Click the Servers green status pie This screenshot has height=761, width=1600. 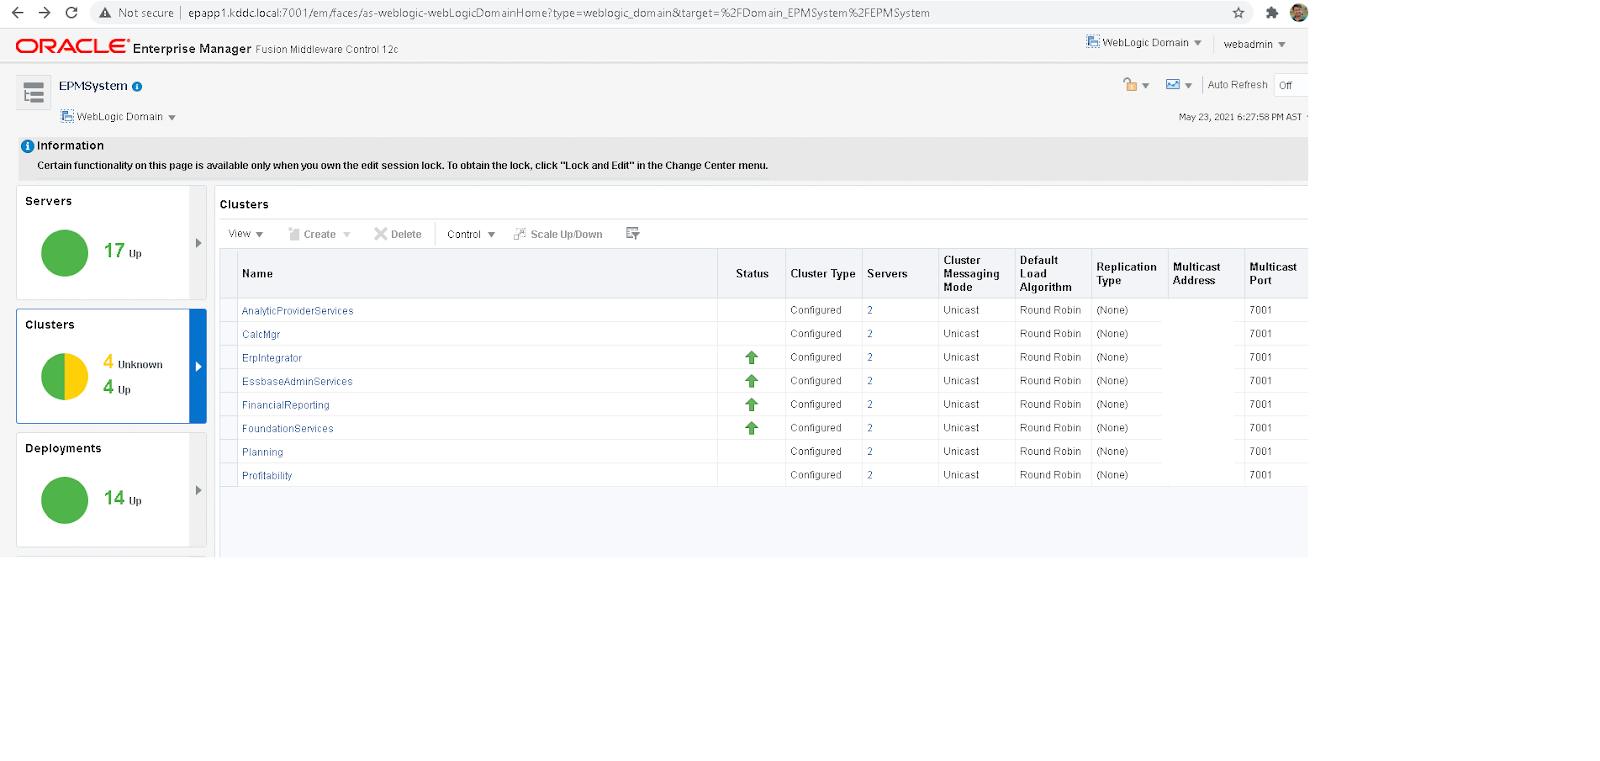click(65, 253)
